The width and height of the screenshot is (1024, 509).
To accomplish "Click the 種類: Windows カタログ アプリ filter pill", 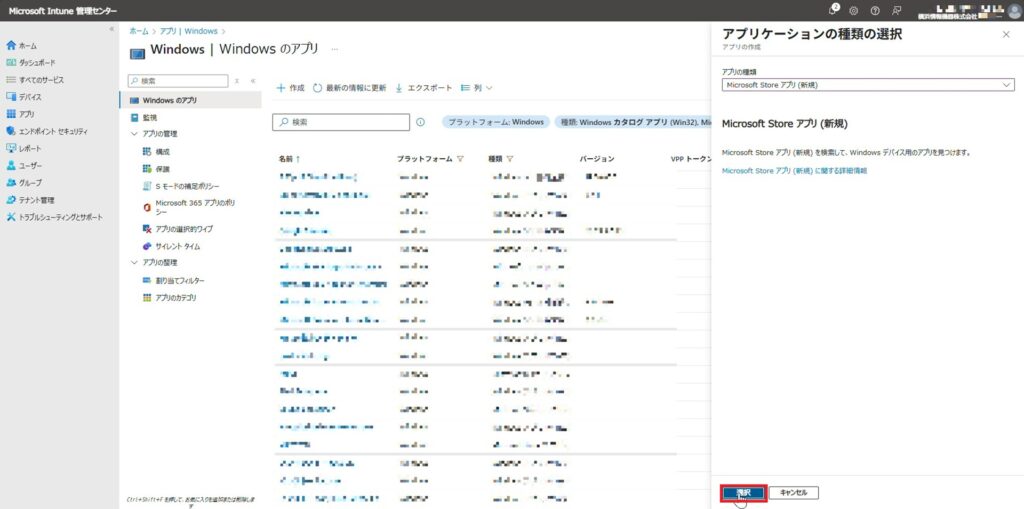I will (632, 122).
